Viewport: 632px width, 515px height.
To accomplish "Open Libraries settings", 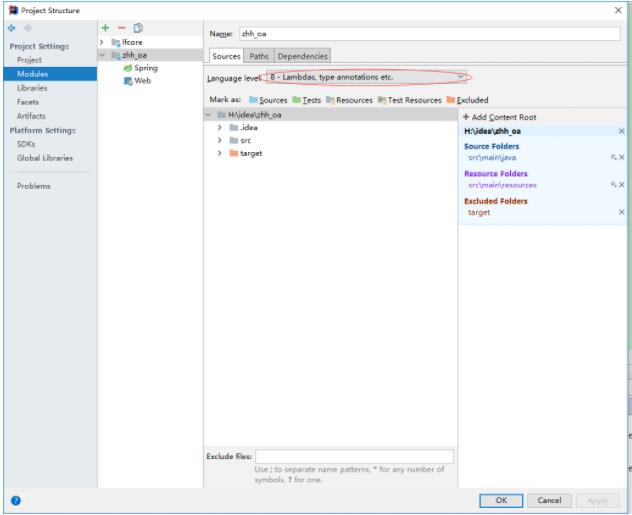I will [x=32, y=88].
